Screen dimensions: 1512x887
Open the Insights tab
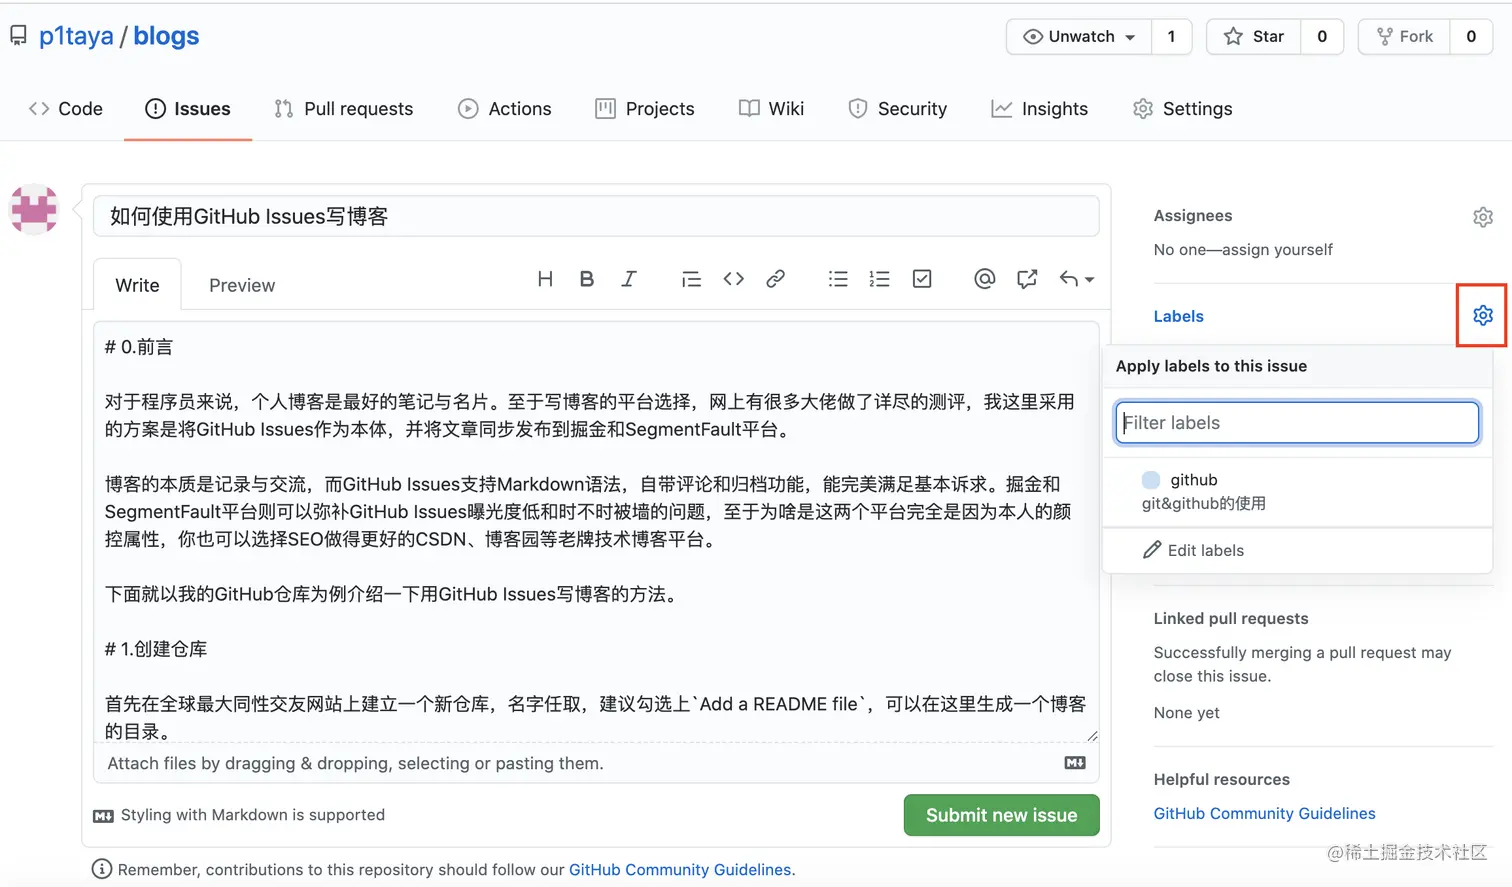[x=1040, y=109]
